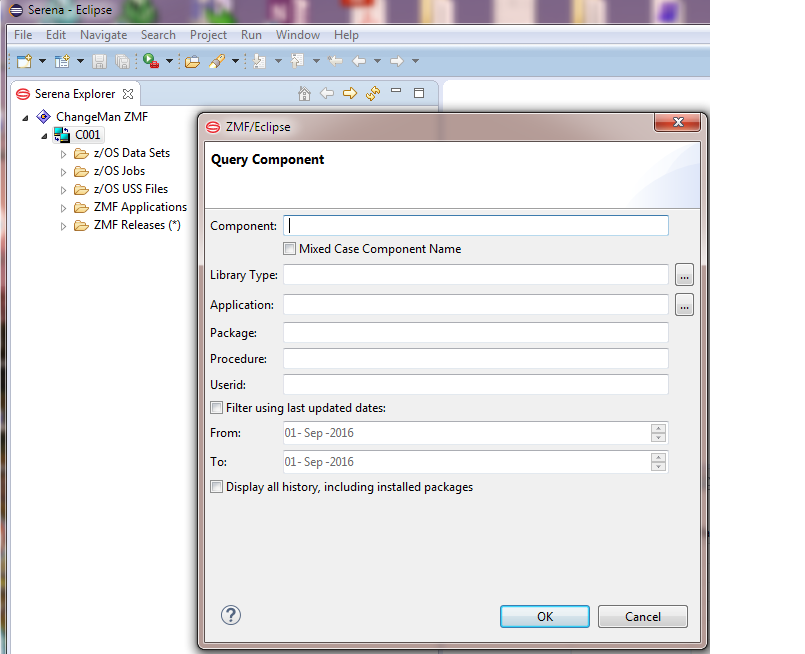This screenshot has height=654, width=805.
Task: Click the Refresh icon in Serena Explorer
Action: [373, 93]
